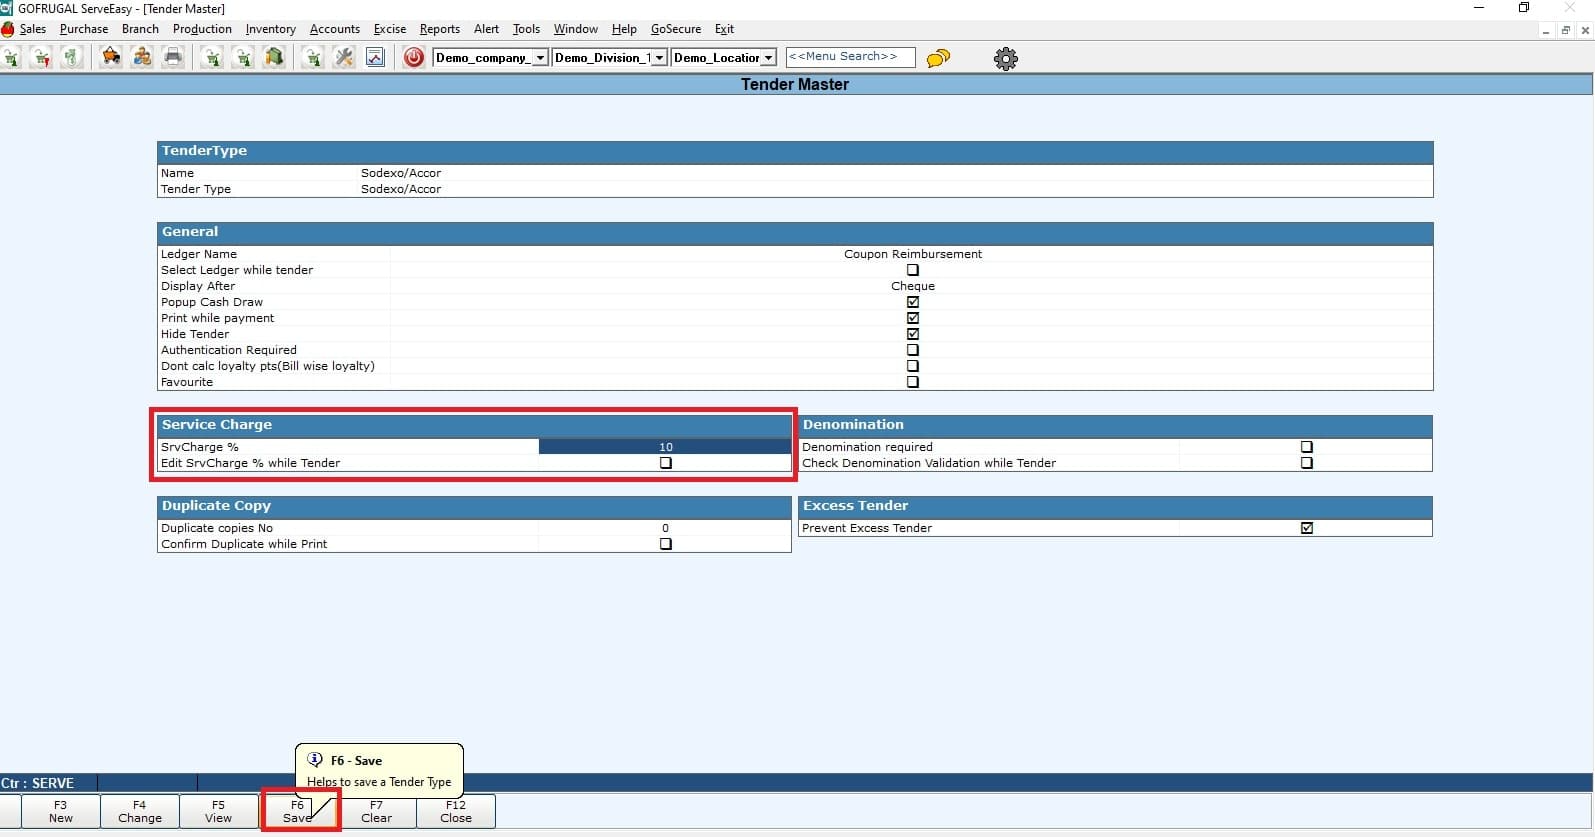Open the gear settings icon
Viewport: 1595px width, 837px height.
(x=1006, y=58)
